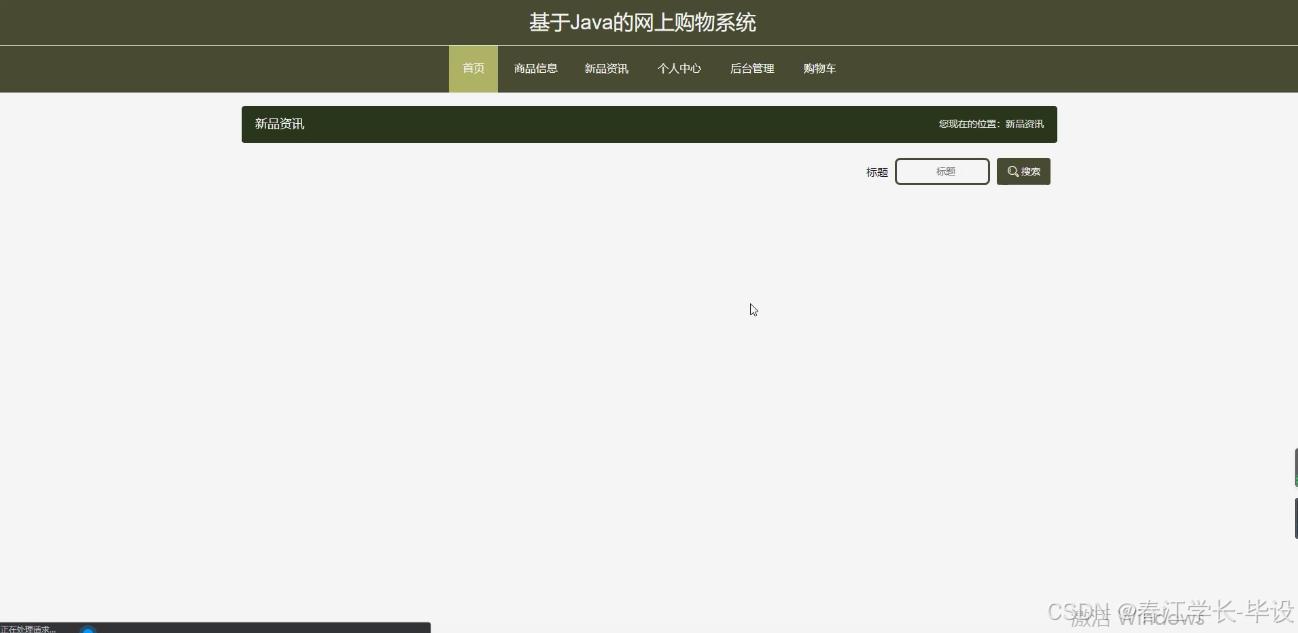The image size is (1298, 633).
Task: Click the bottom dark taskbar strip
Action: point(215,628)
